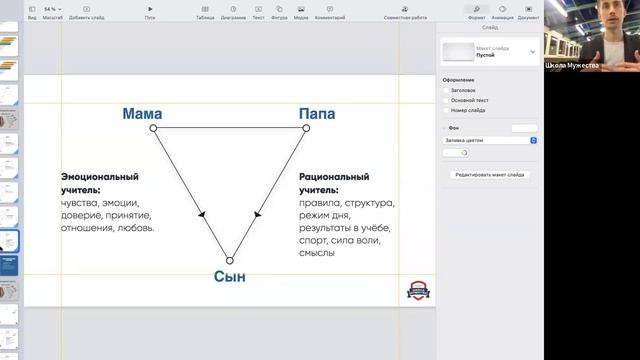Start the slideshow with Пуск
This screenshot has width=640, height=360.
click(x=150, y=12)
